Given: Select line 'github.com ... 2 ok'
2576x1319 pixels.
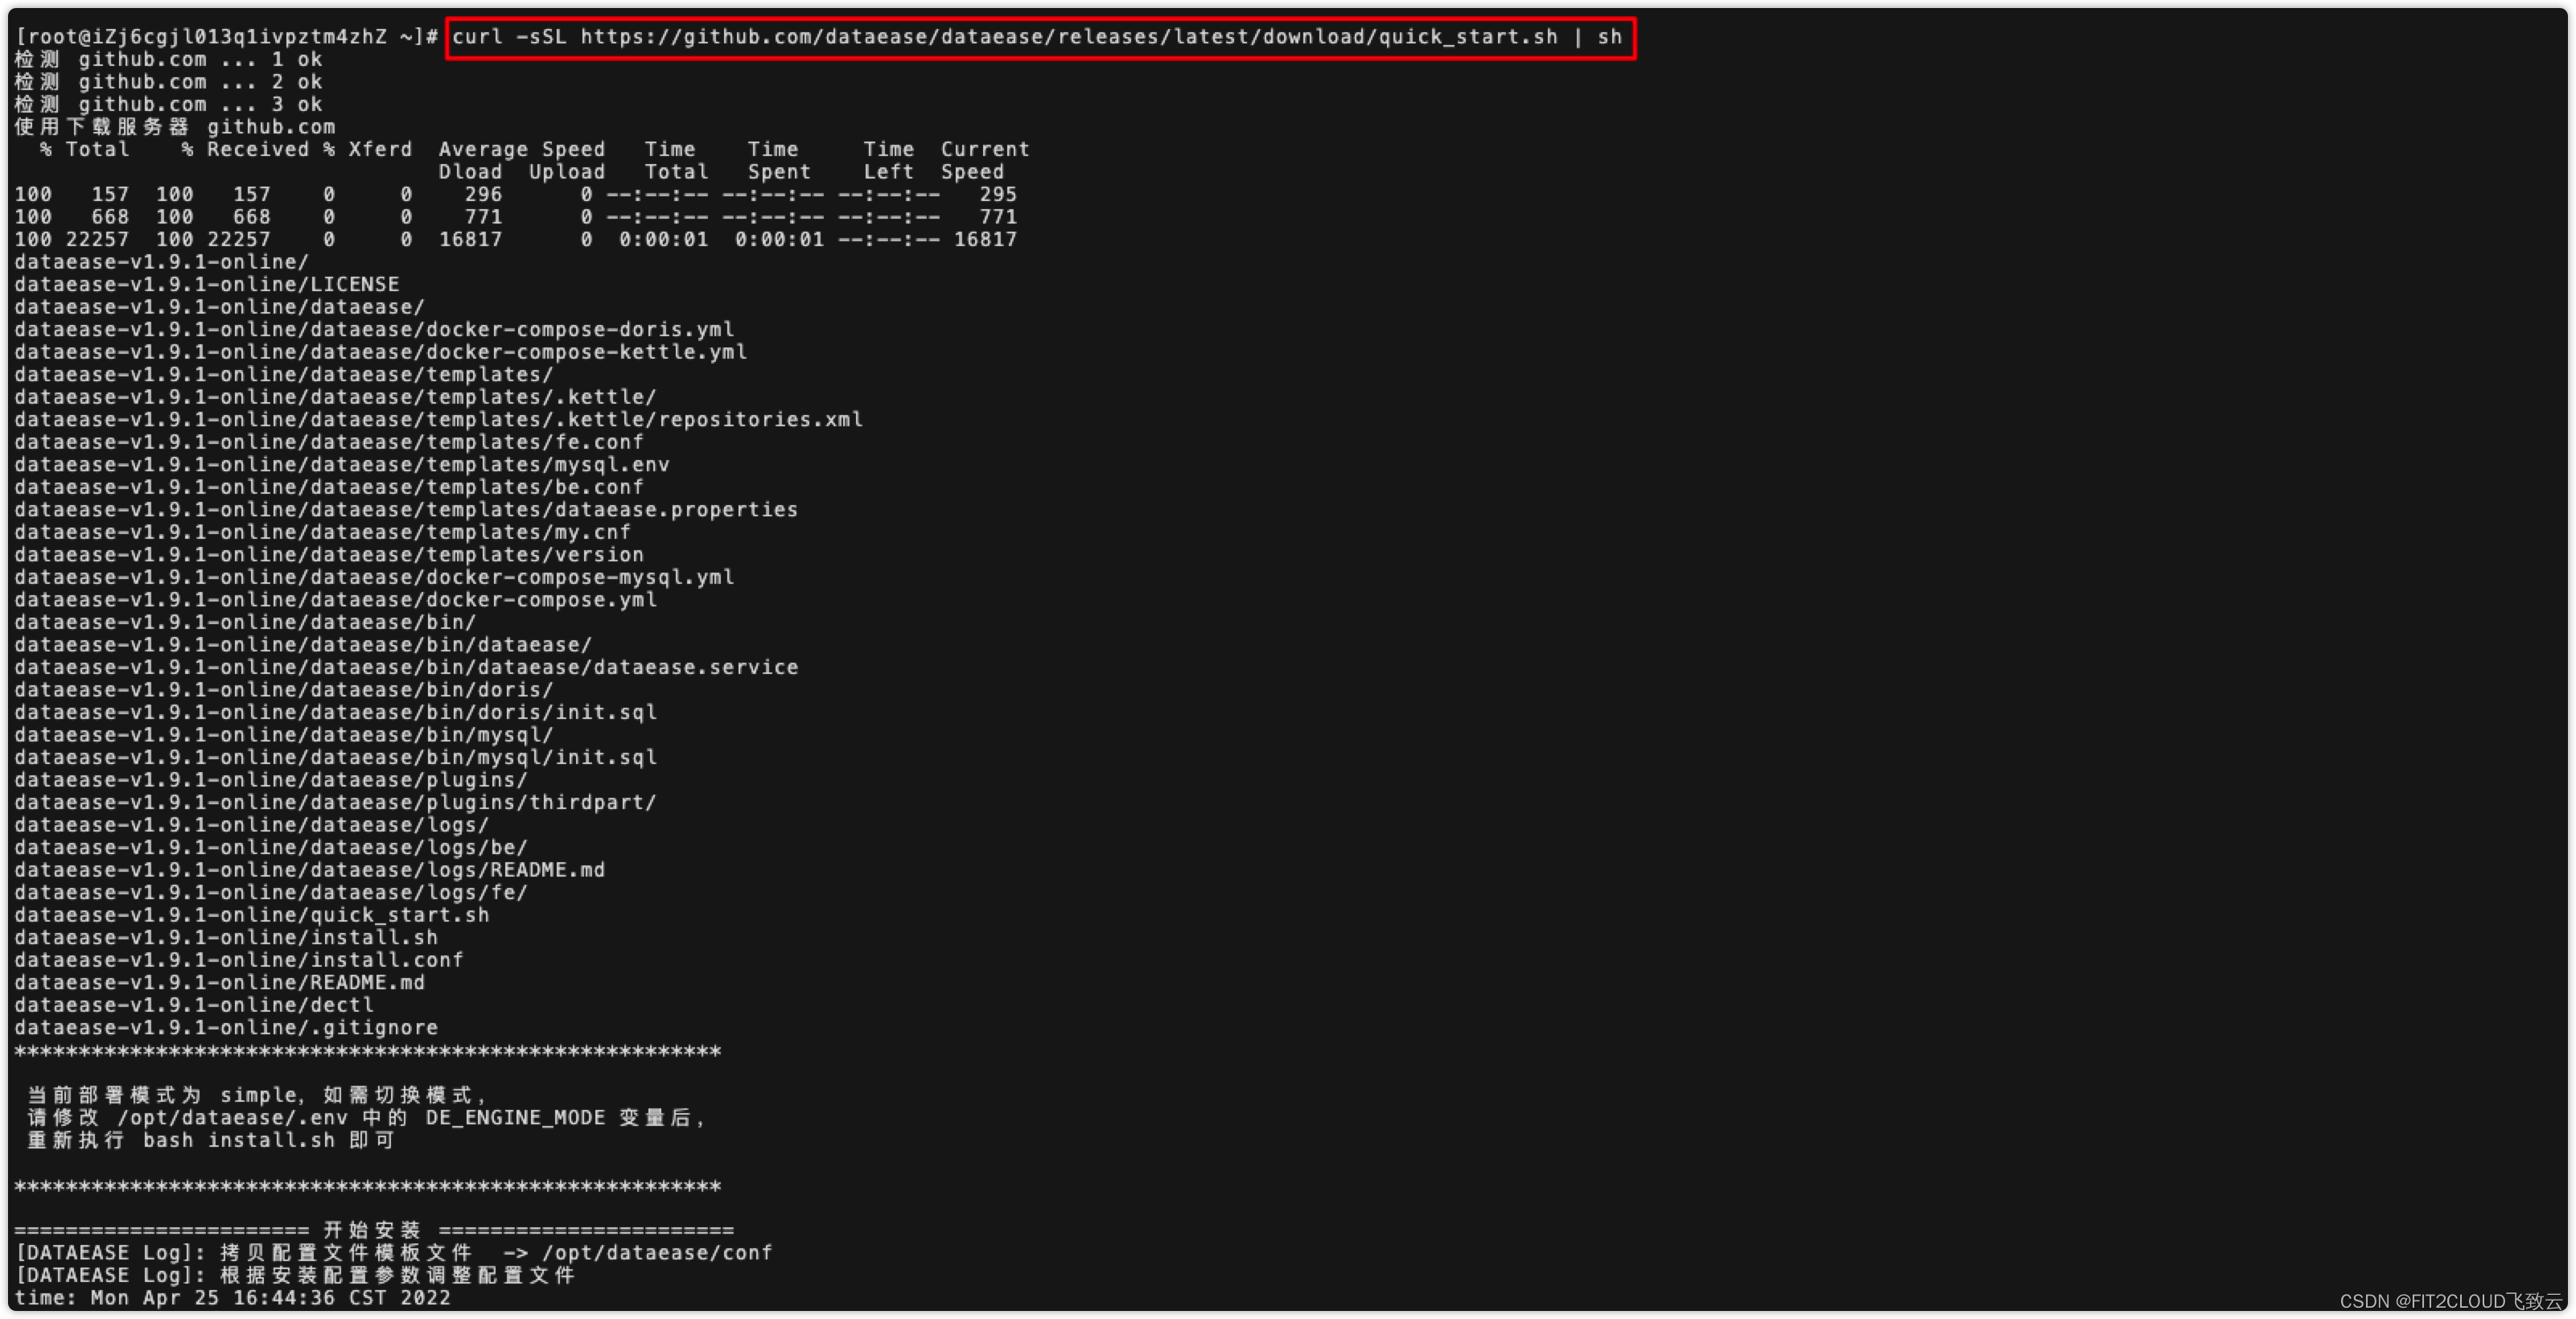Looking at the screenshot, I should coord(168,82).
